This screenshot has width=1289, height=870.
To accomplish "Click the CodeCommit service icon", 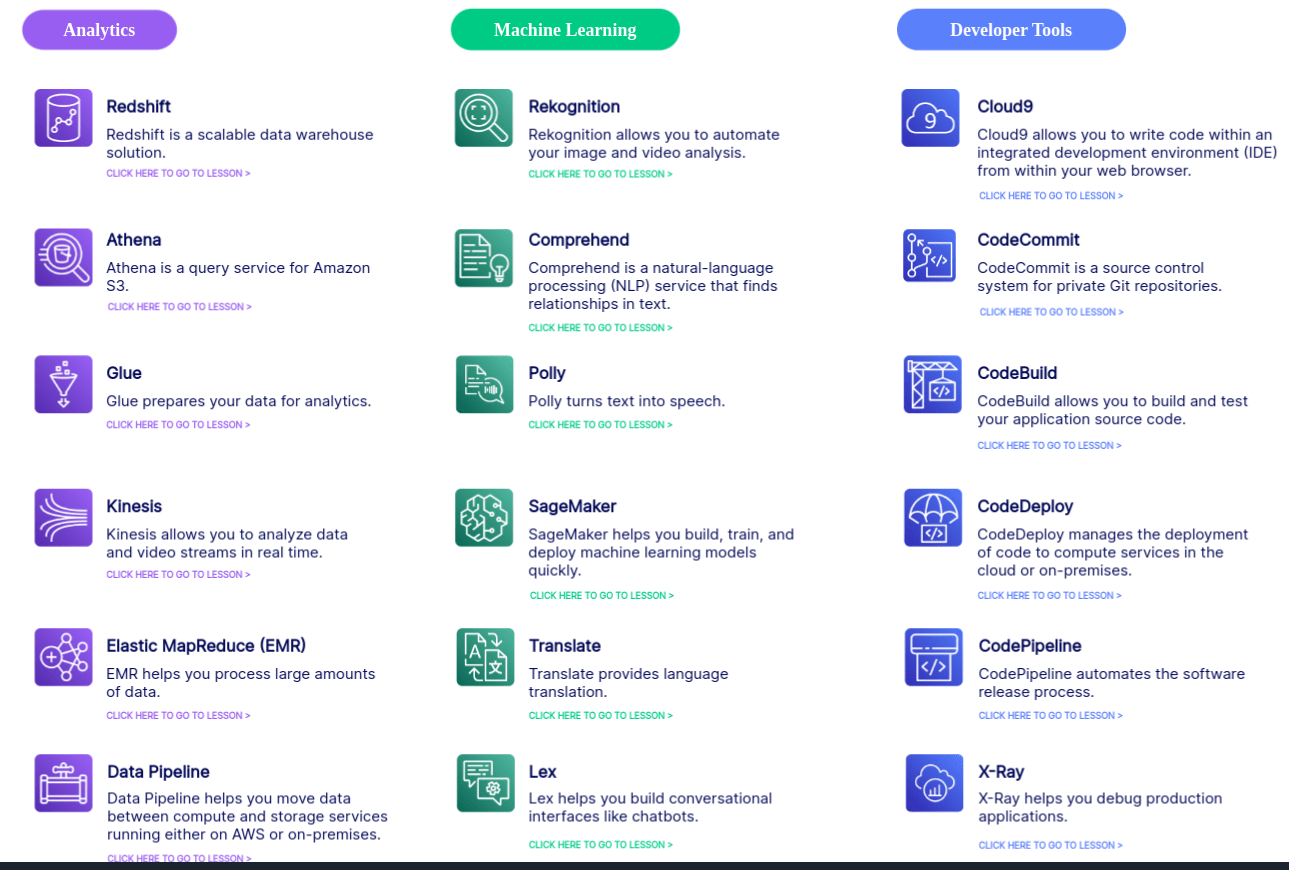I will [930, 256].
